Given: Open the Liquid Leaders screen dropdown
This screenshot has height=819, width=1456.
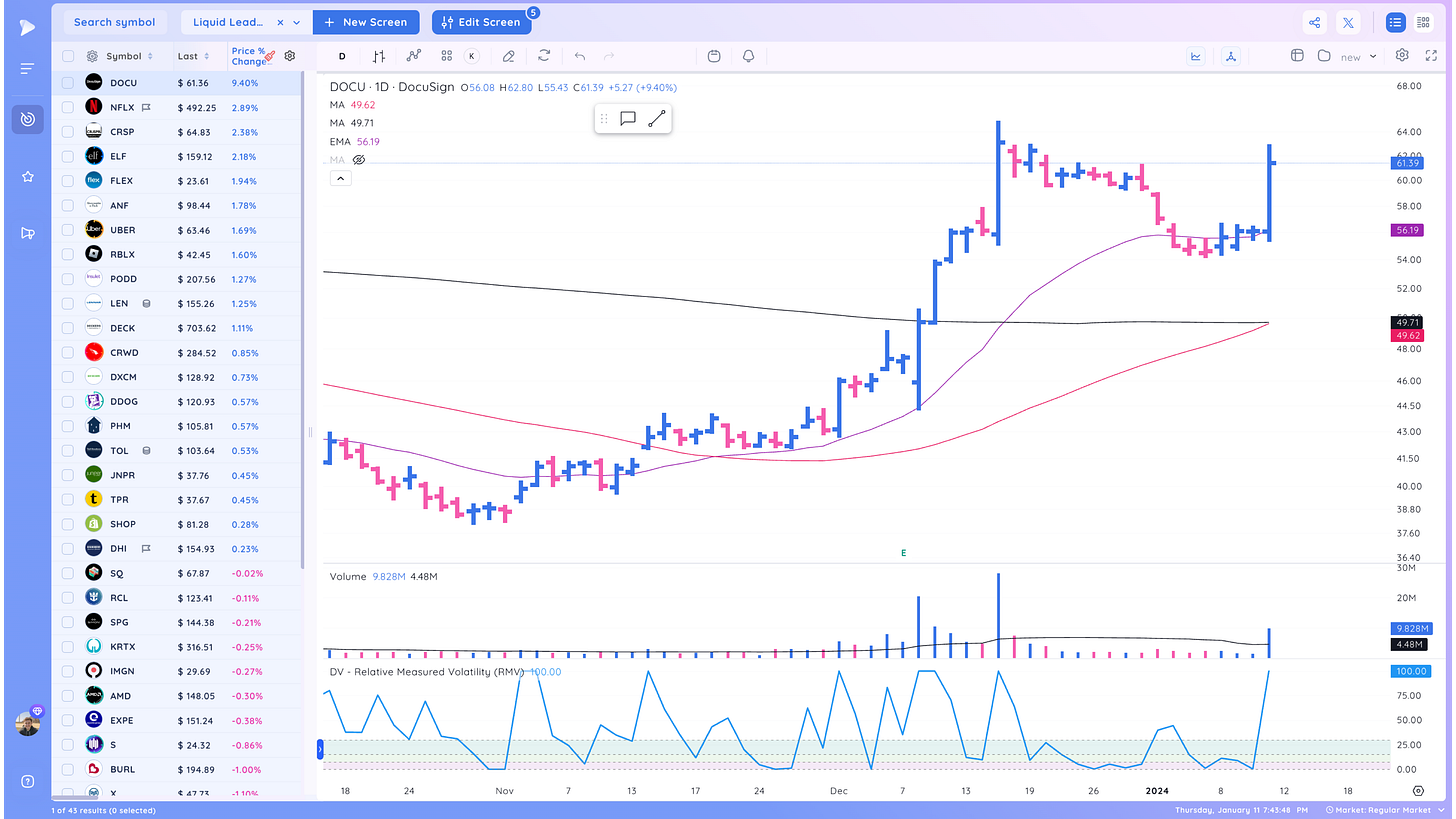Looking at the screenshot, I should tap(297, 22).
